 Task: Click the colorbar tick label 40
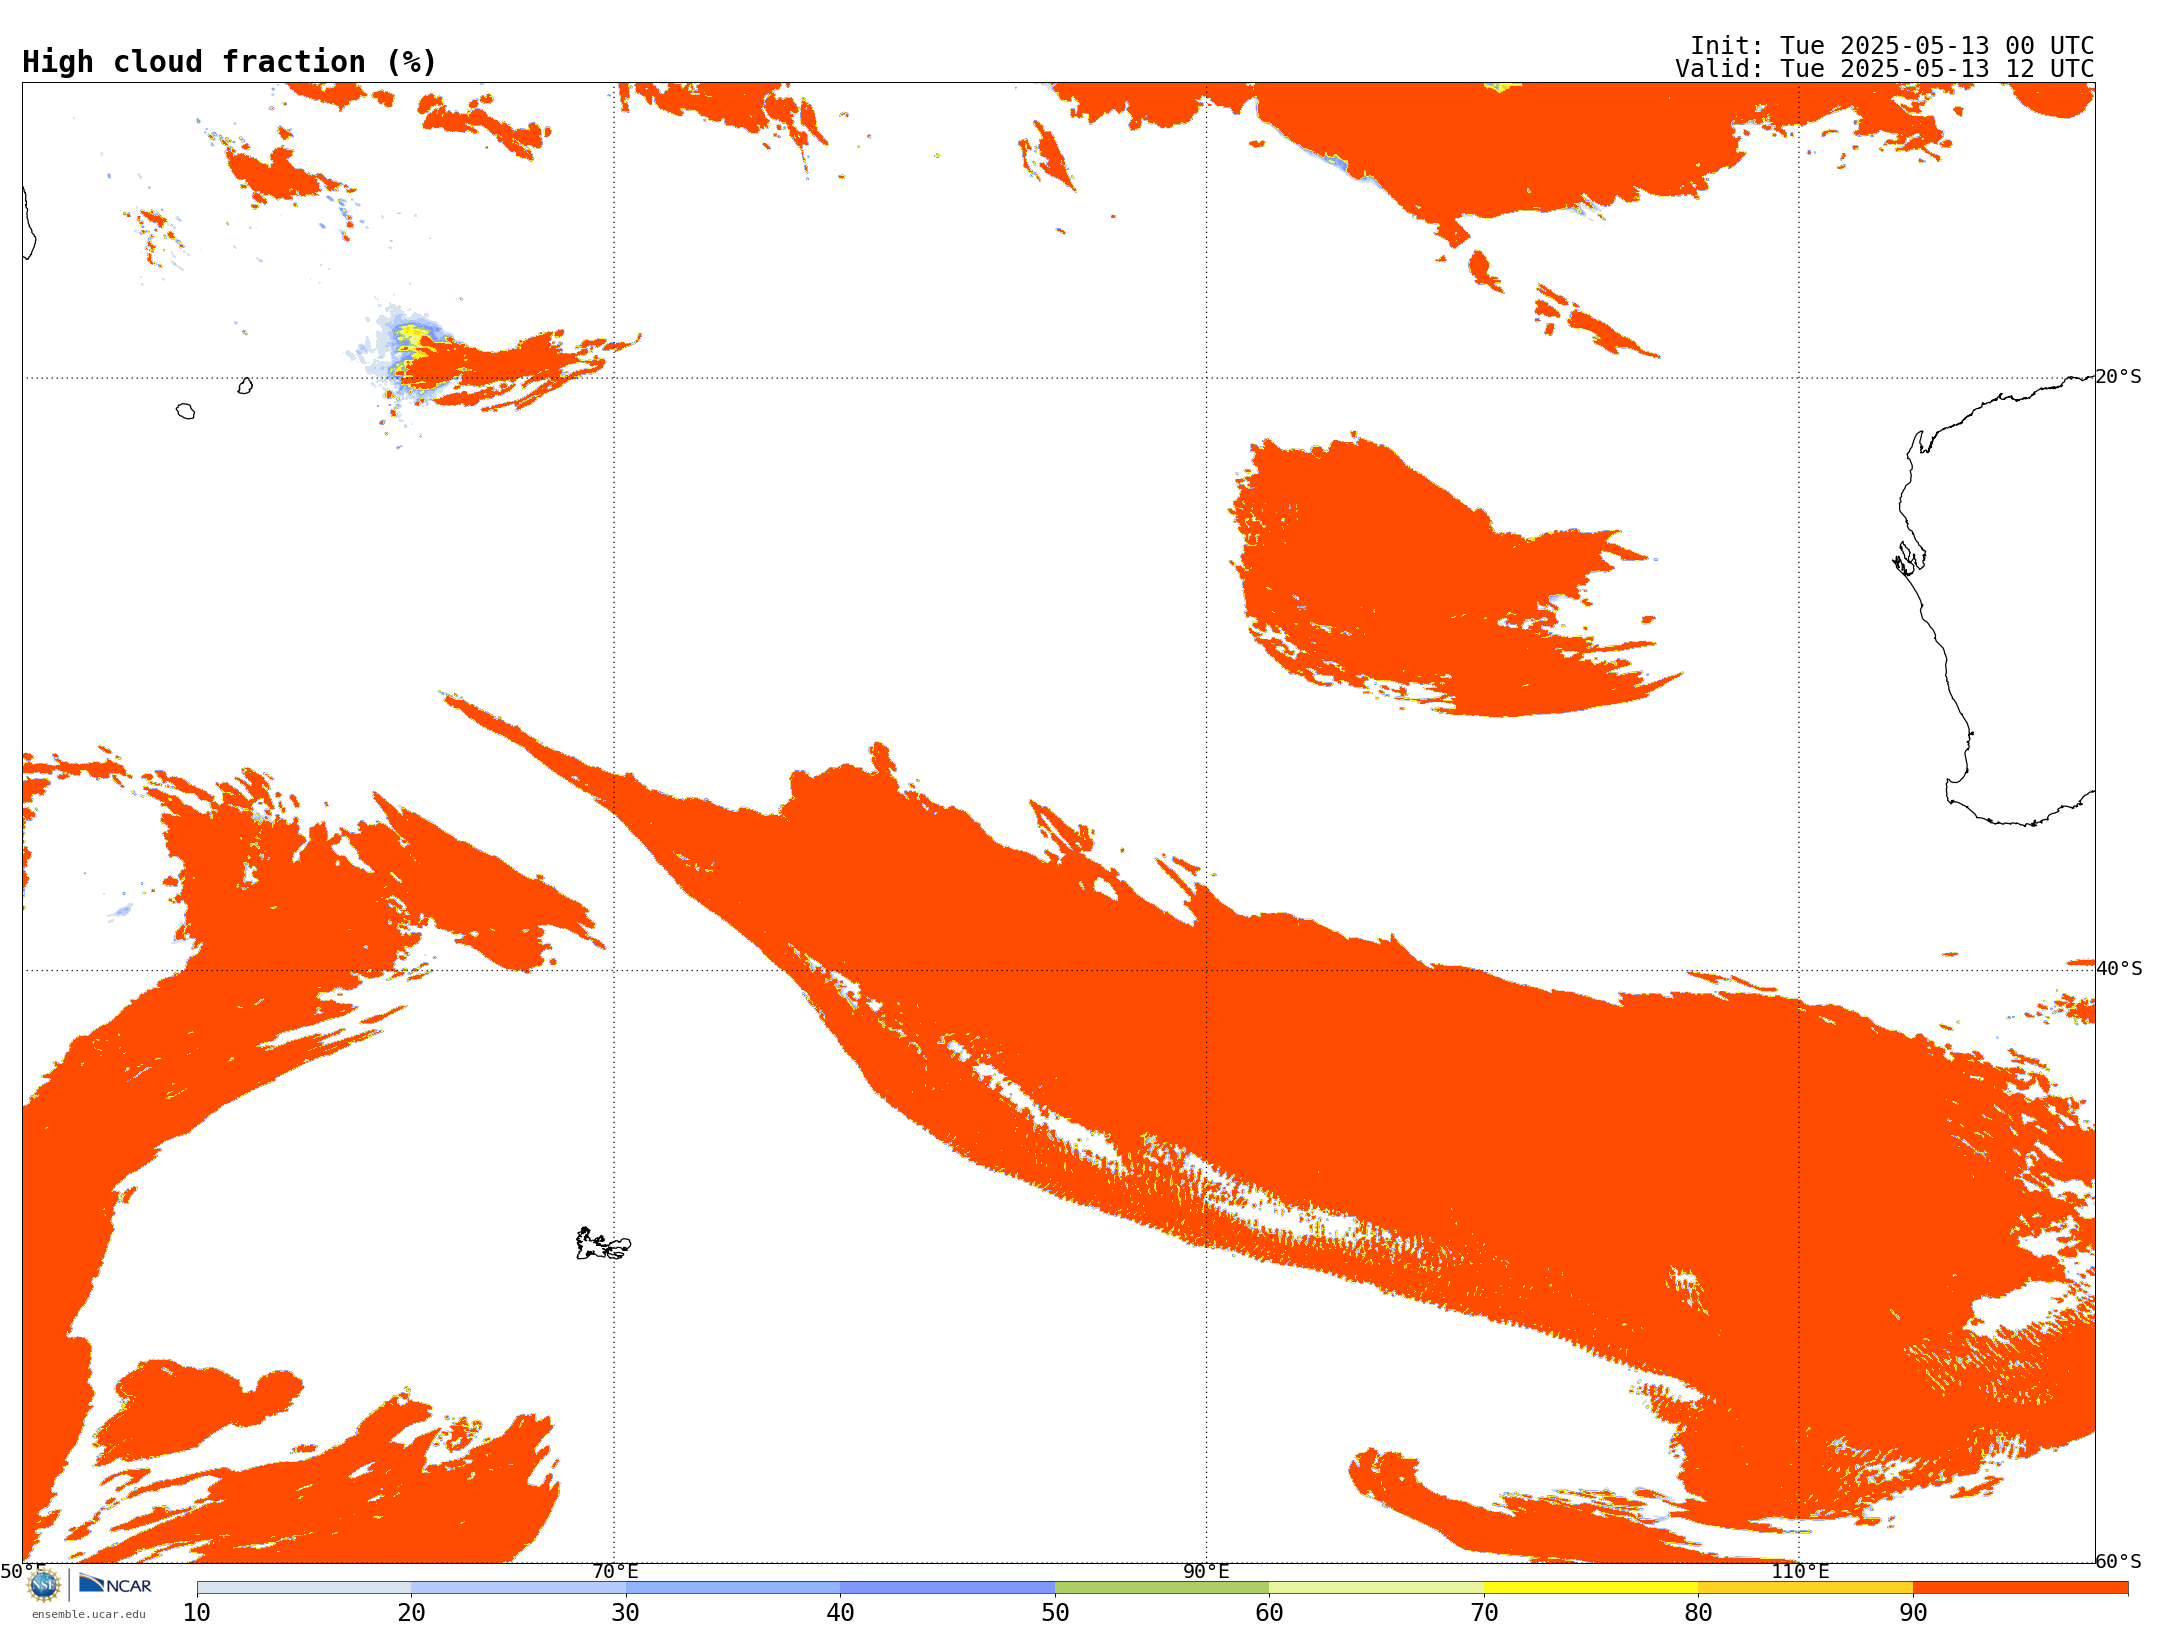point(840,1612)
